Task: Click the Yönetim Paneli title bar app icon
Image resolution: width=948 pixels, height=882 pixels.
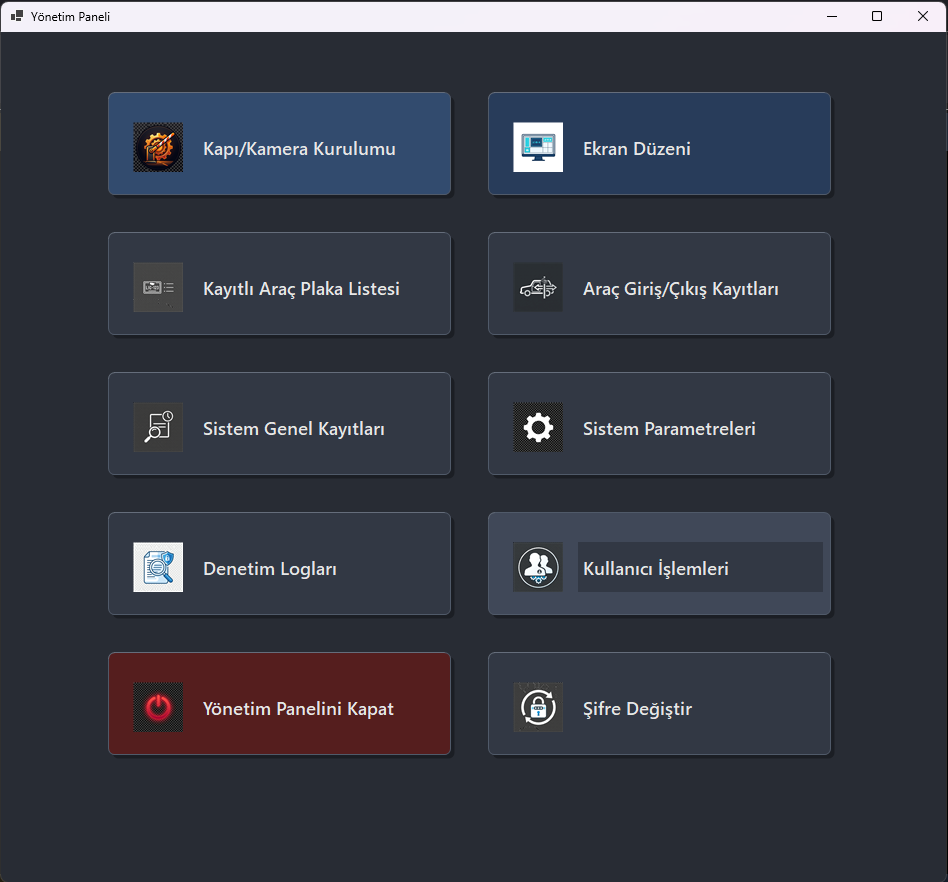Action: pos(17,16)
